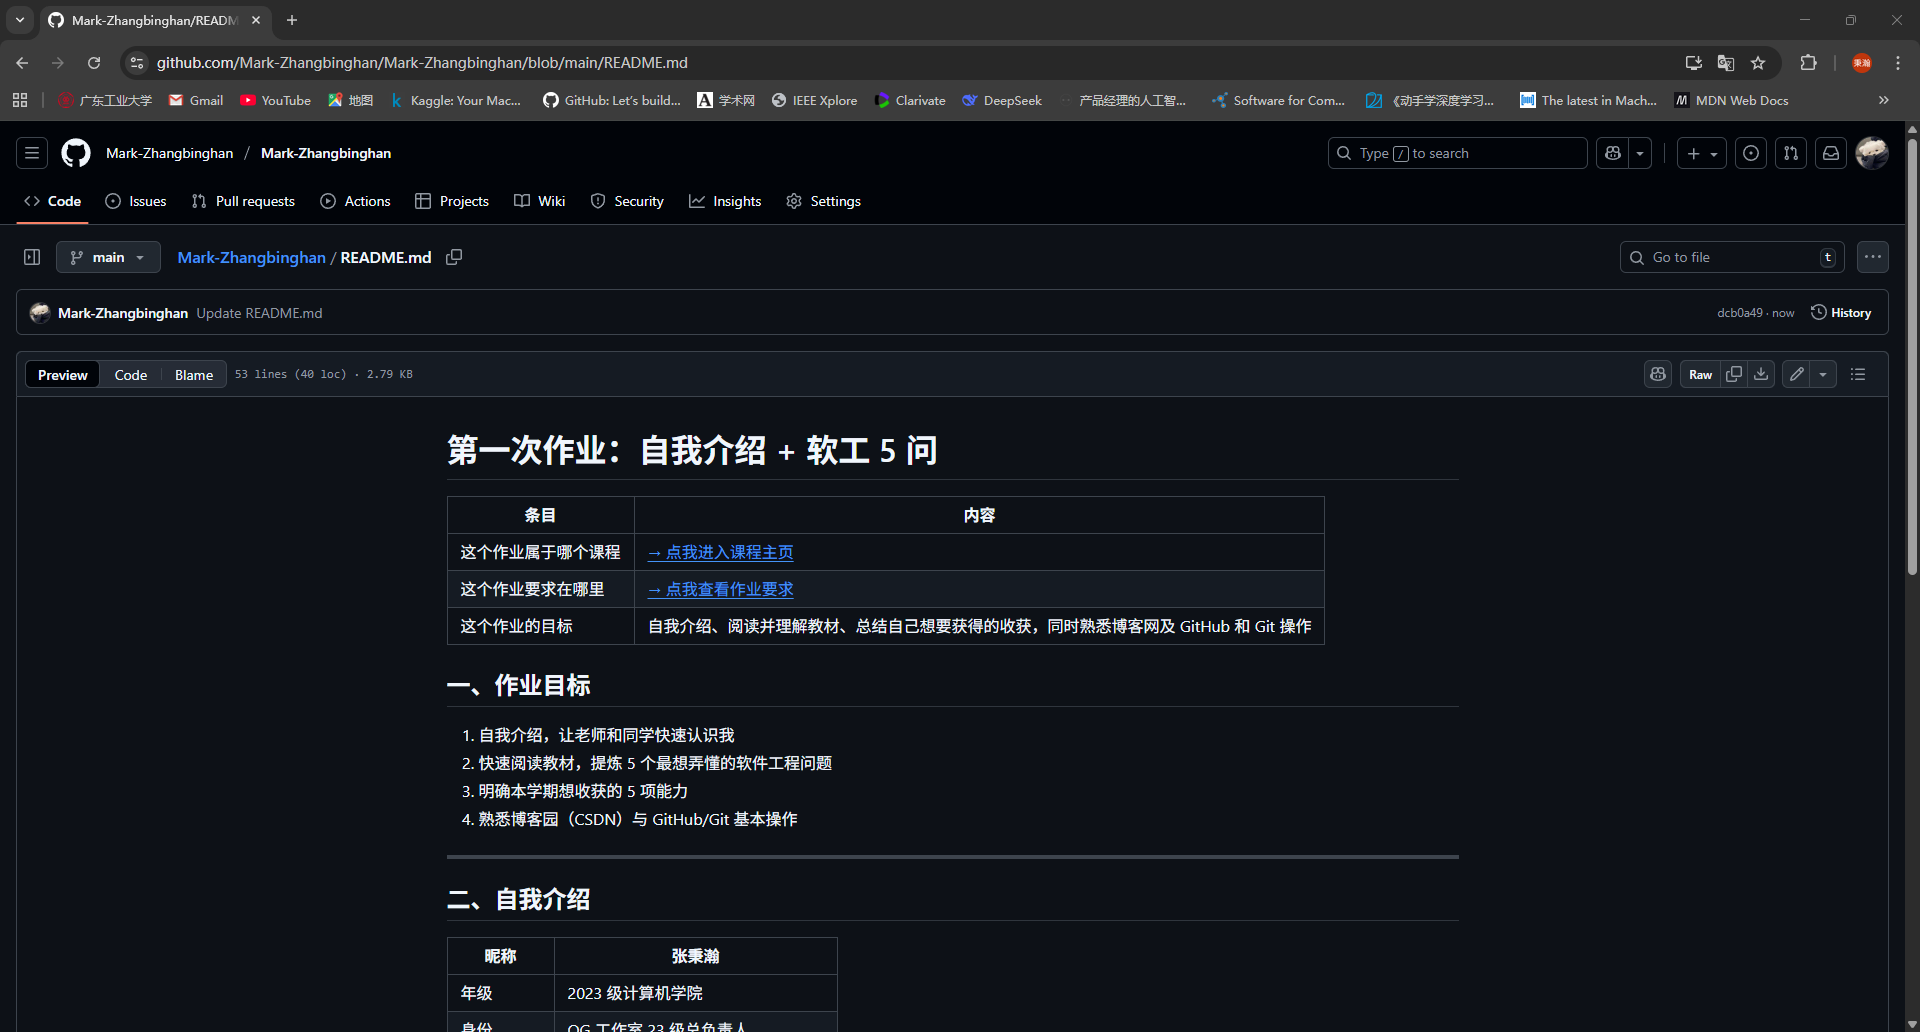The image size is (1920, 1032).
Task: Download the raw README file
Action: pos(1761,374)
